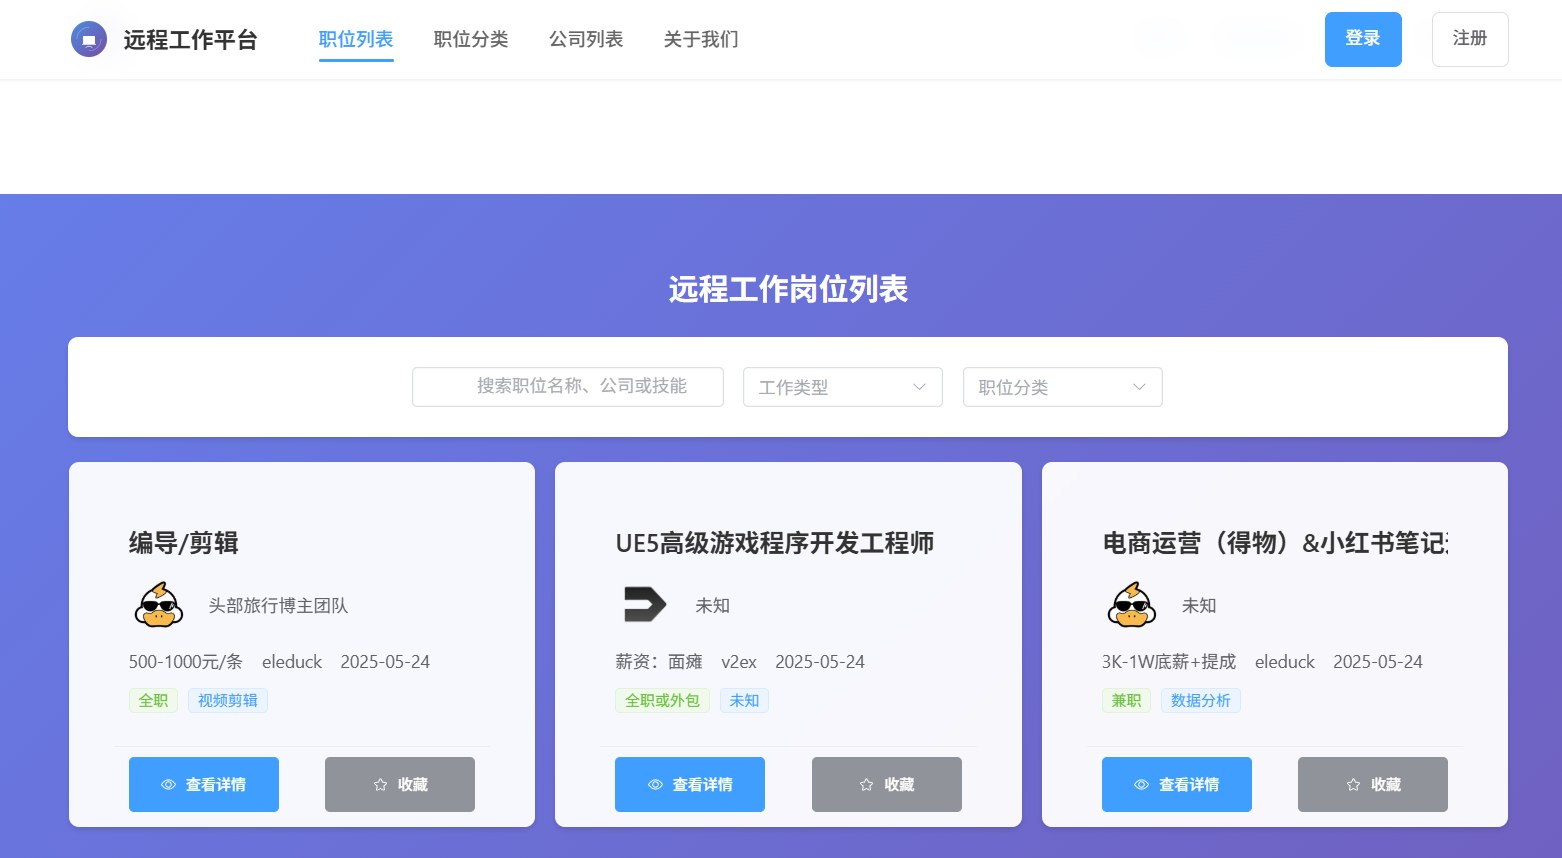Screen dimensions: 1562x858
Task: View details of the 编导/剪辑 job
Action: [204, 784]
